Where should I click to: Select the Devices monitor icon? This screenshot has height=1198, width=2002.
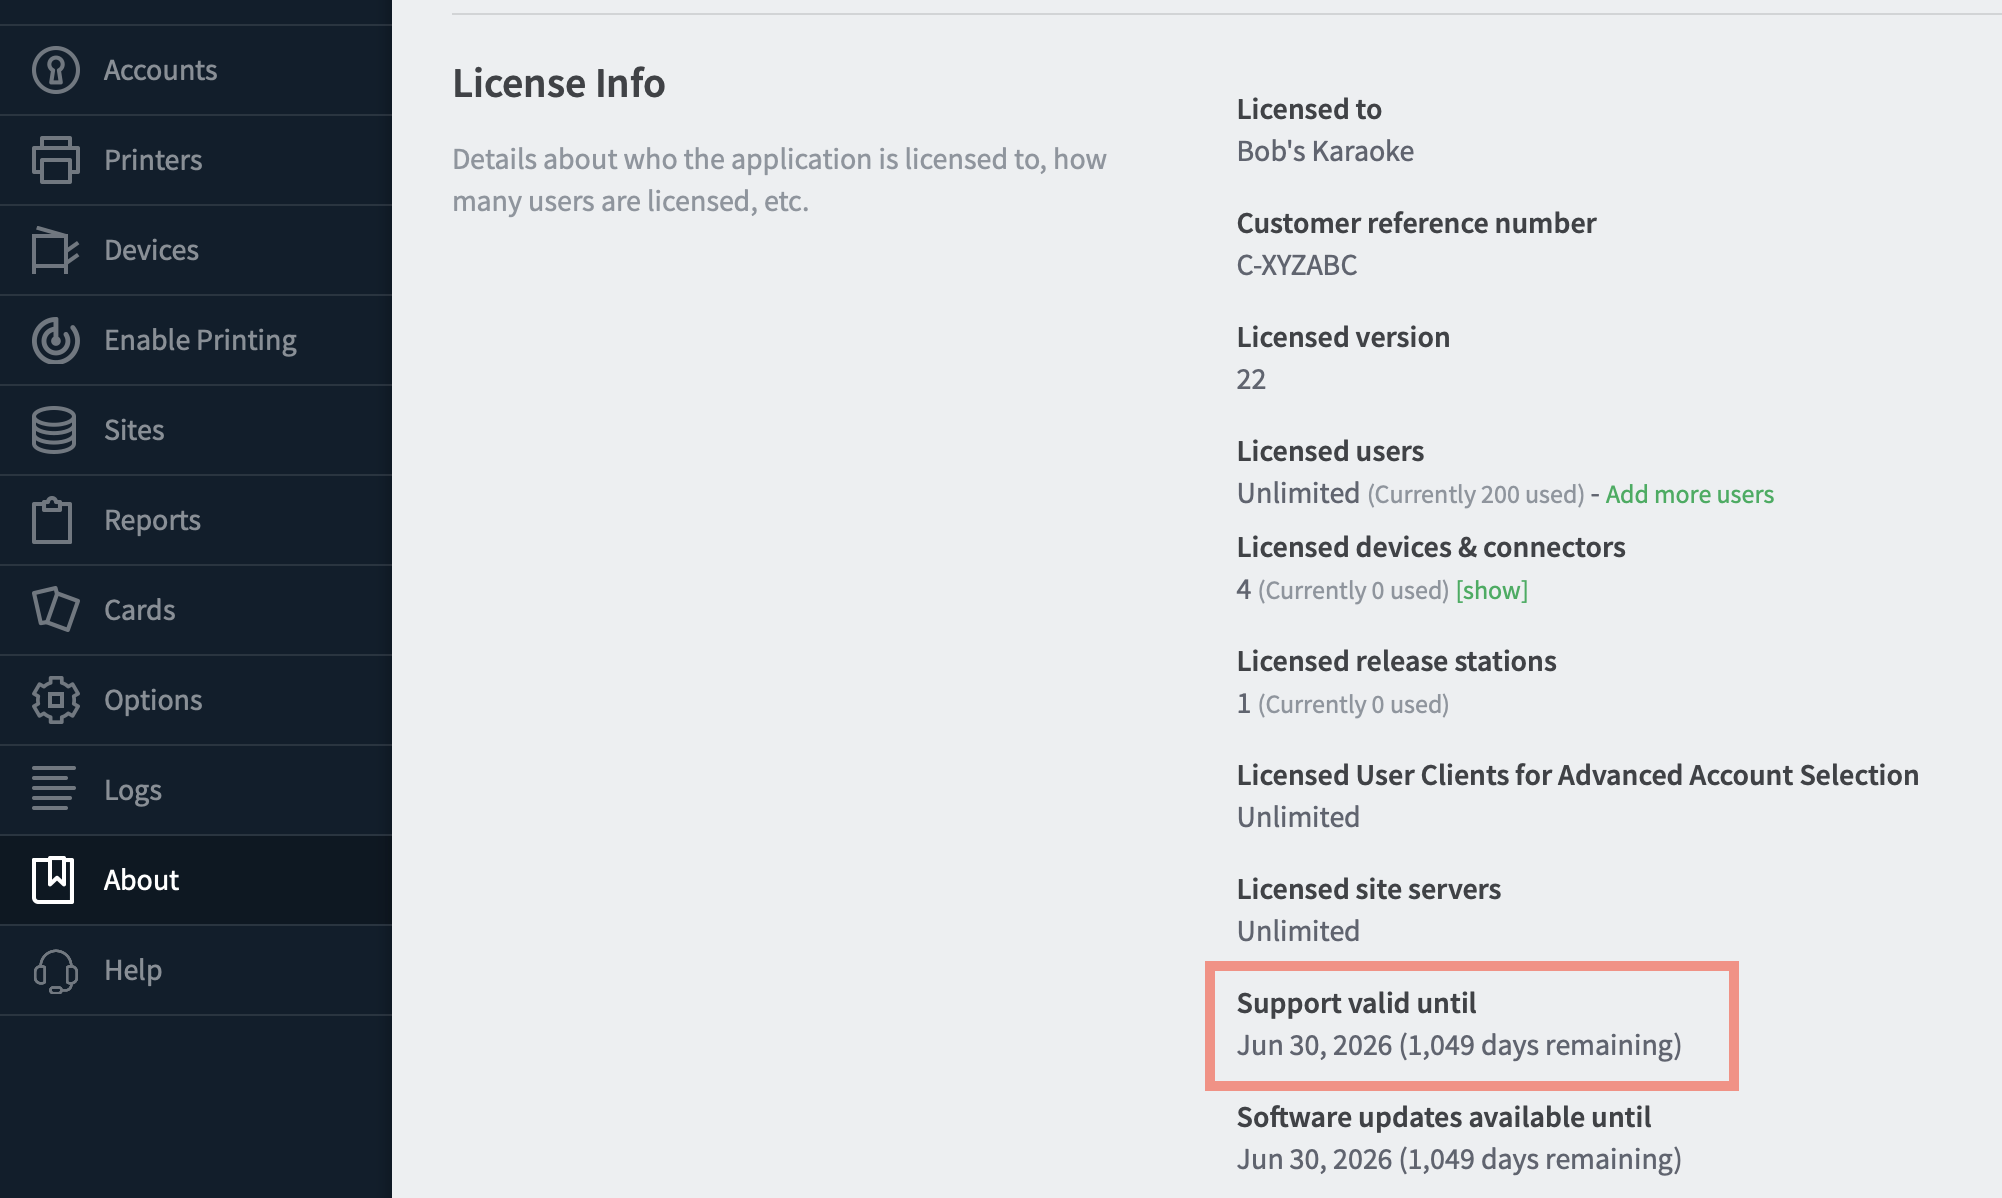coord(55,250)
